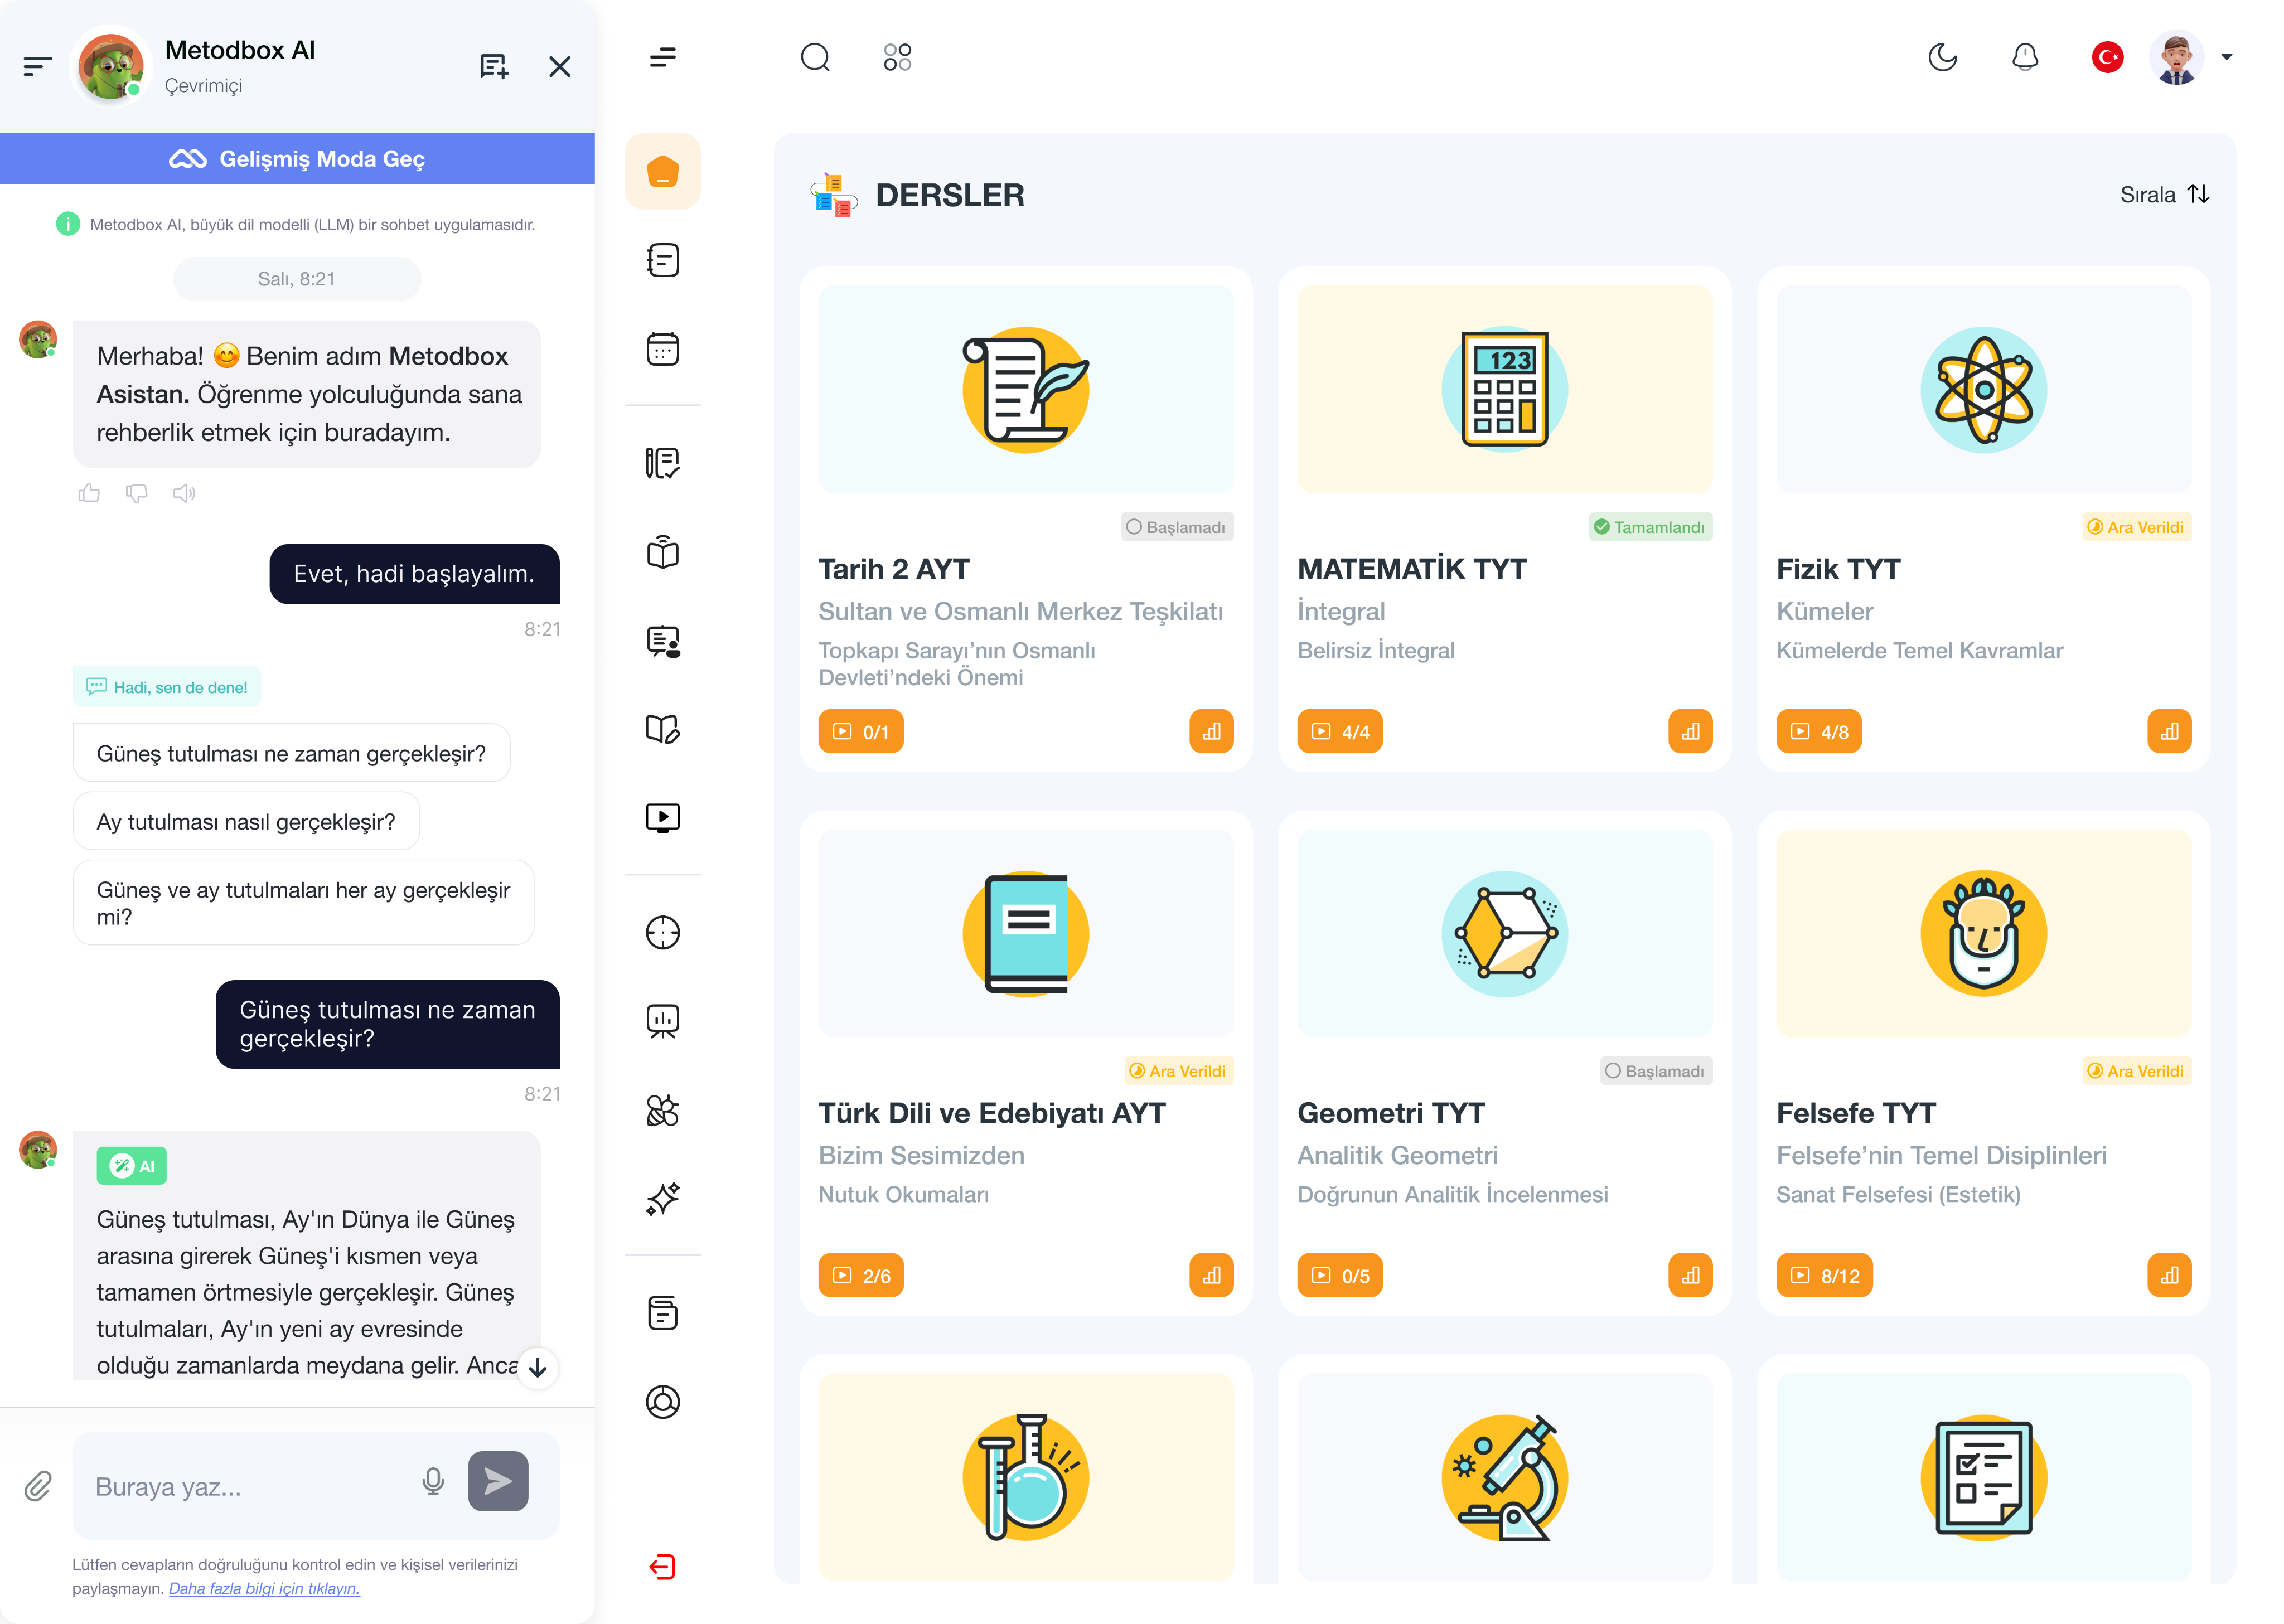Open the book with pencil sidebar icon
The width and height of the screenshot is (2284, 1624).
point(663,729)
